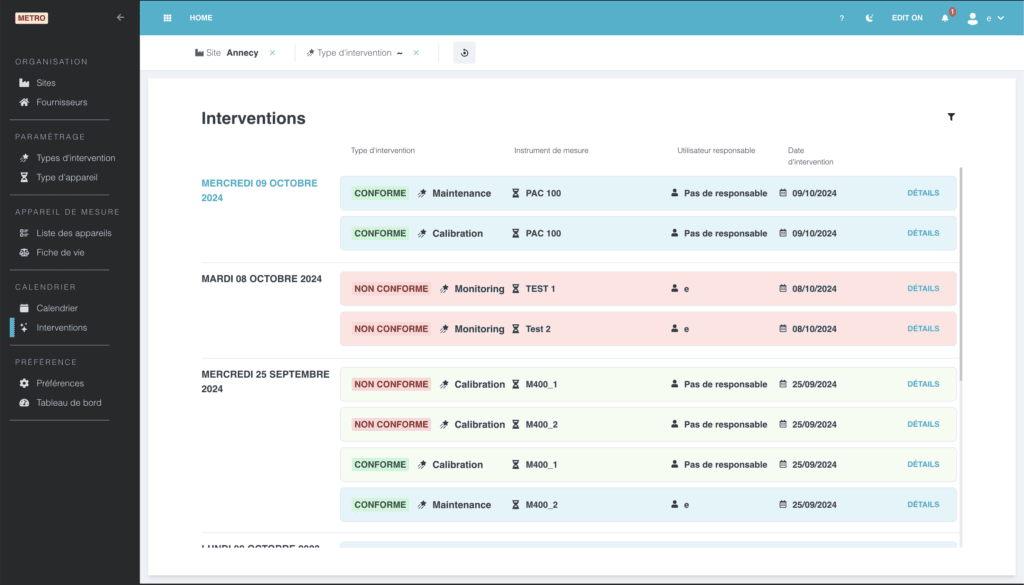Screen dimensions: 1024x585
Task: Open the apps grid icon
Action: click(x=167, y=18)
